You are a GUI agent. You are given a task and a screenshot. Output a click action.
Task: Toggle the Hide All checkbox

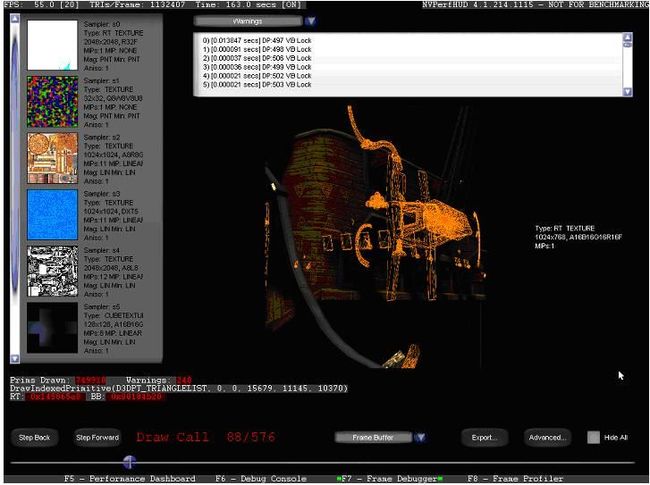594,437
